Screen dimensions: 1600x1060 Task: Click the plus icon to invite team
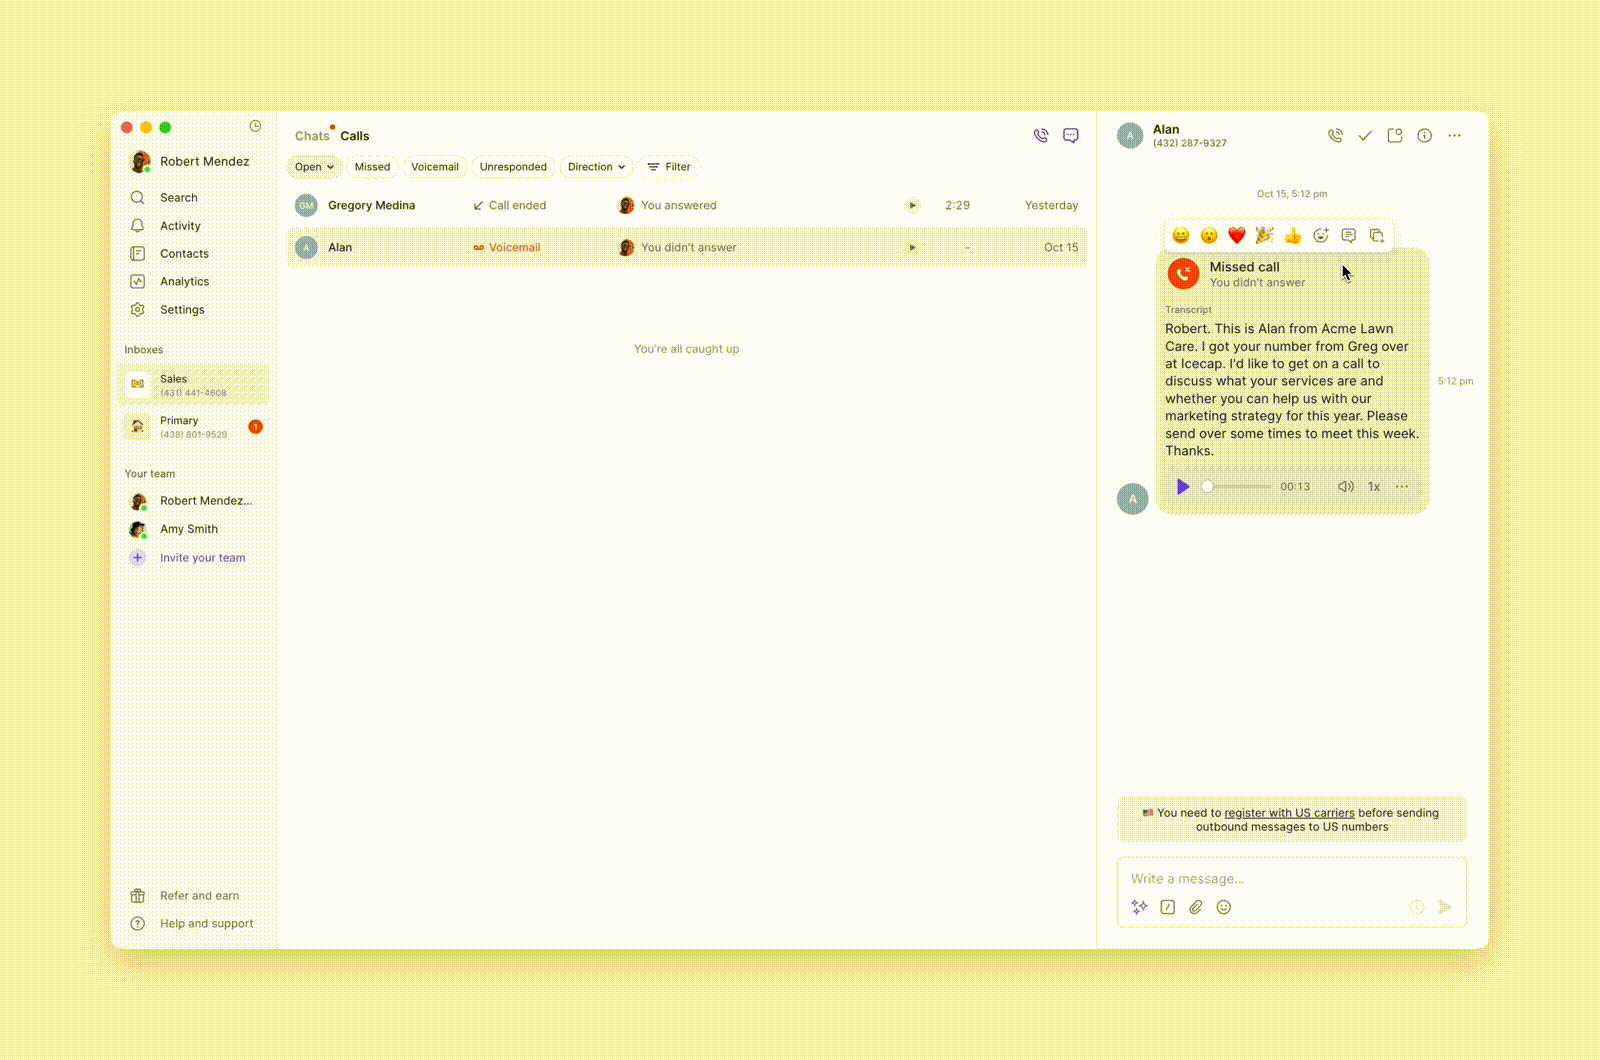(x=138, y=558)
